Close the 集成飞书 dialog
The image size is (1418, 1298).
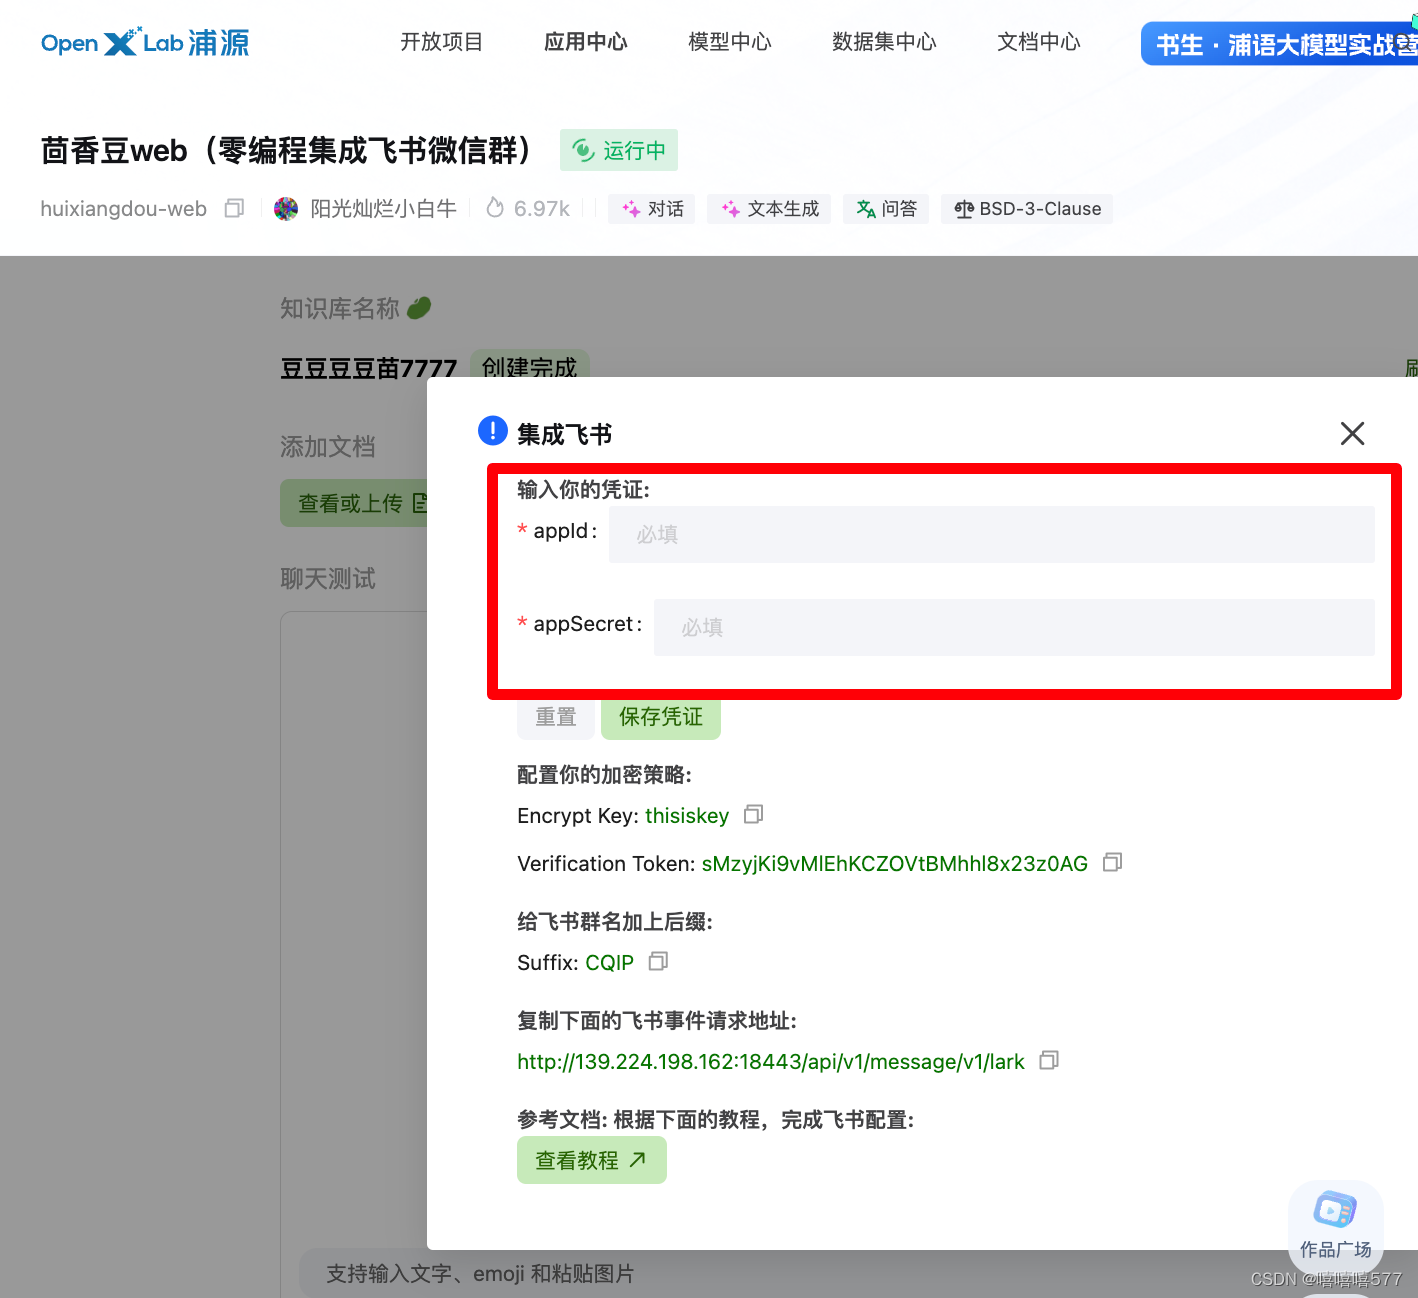click(1352, 433)
